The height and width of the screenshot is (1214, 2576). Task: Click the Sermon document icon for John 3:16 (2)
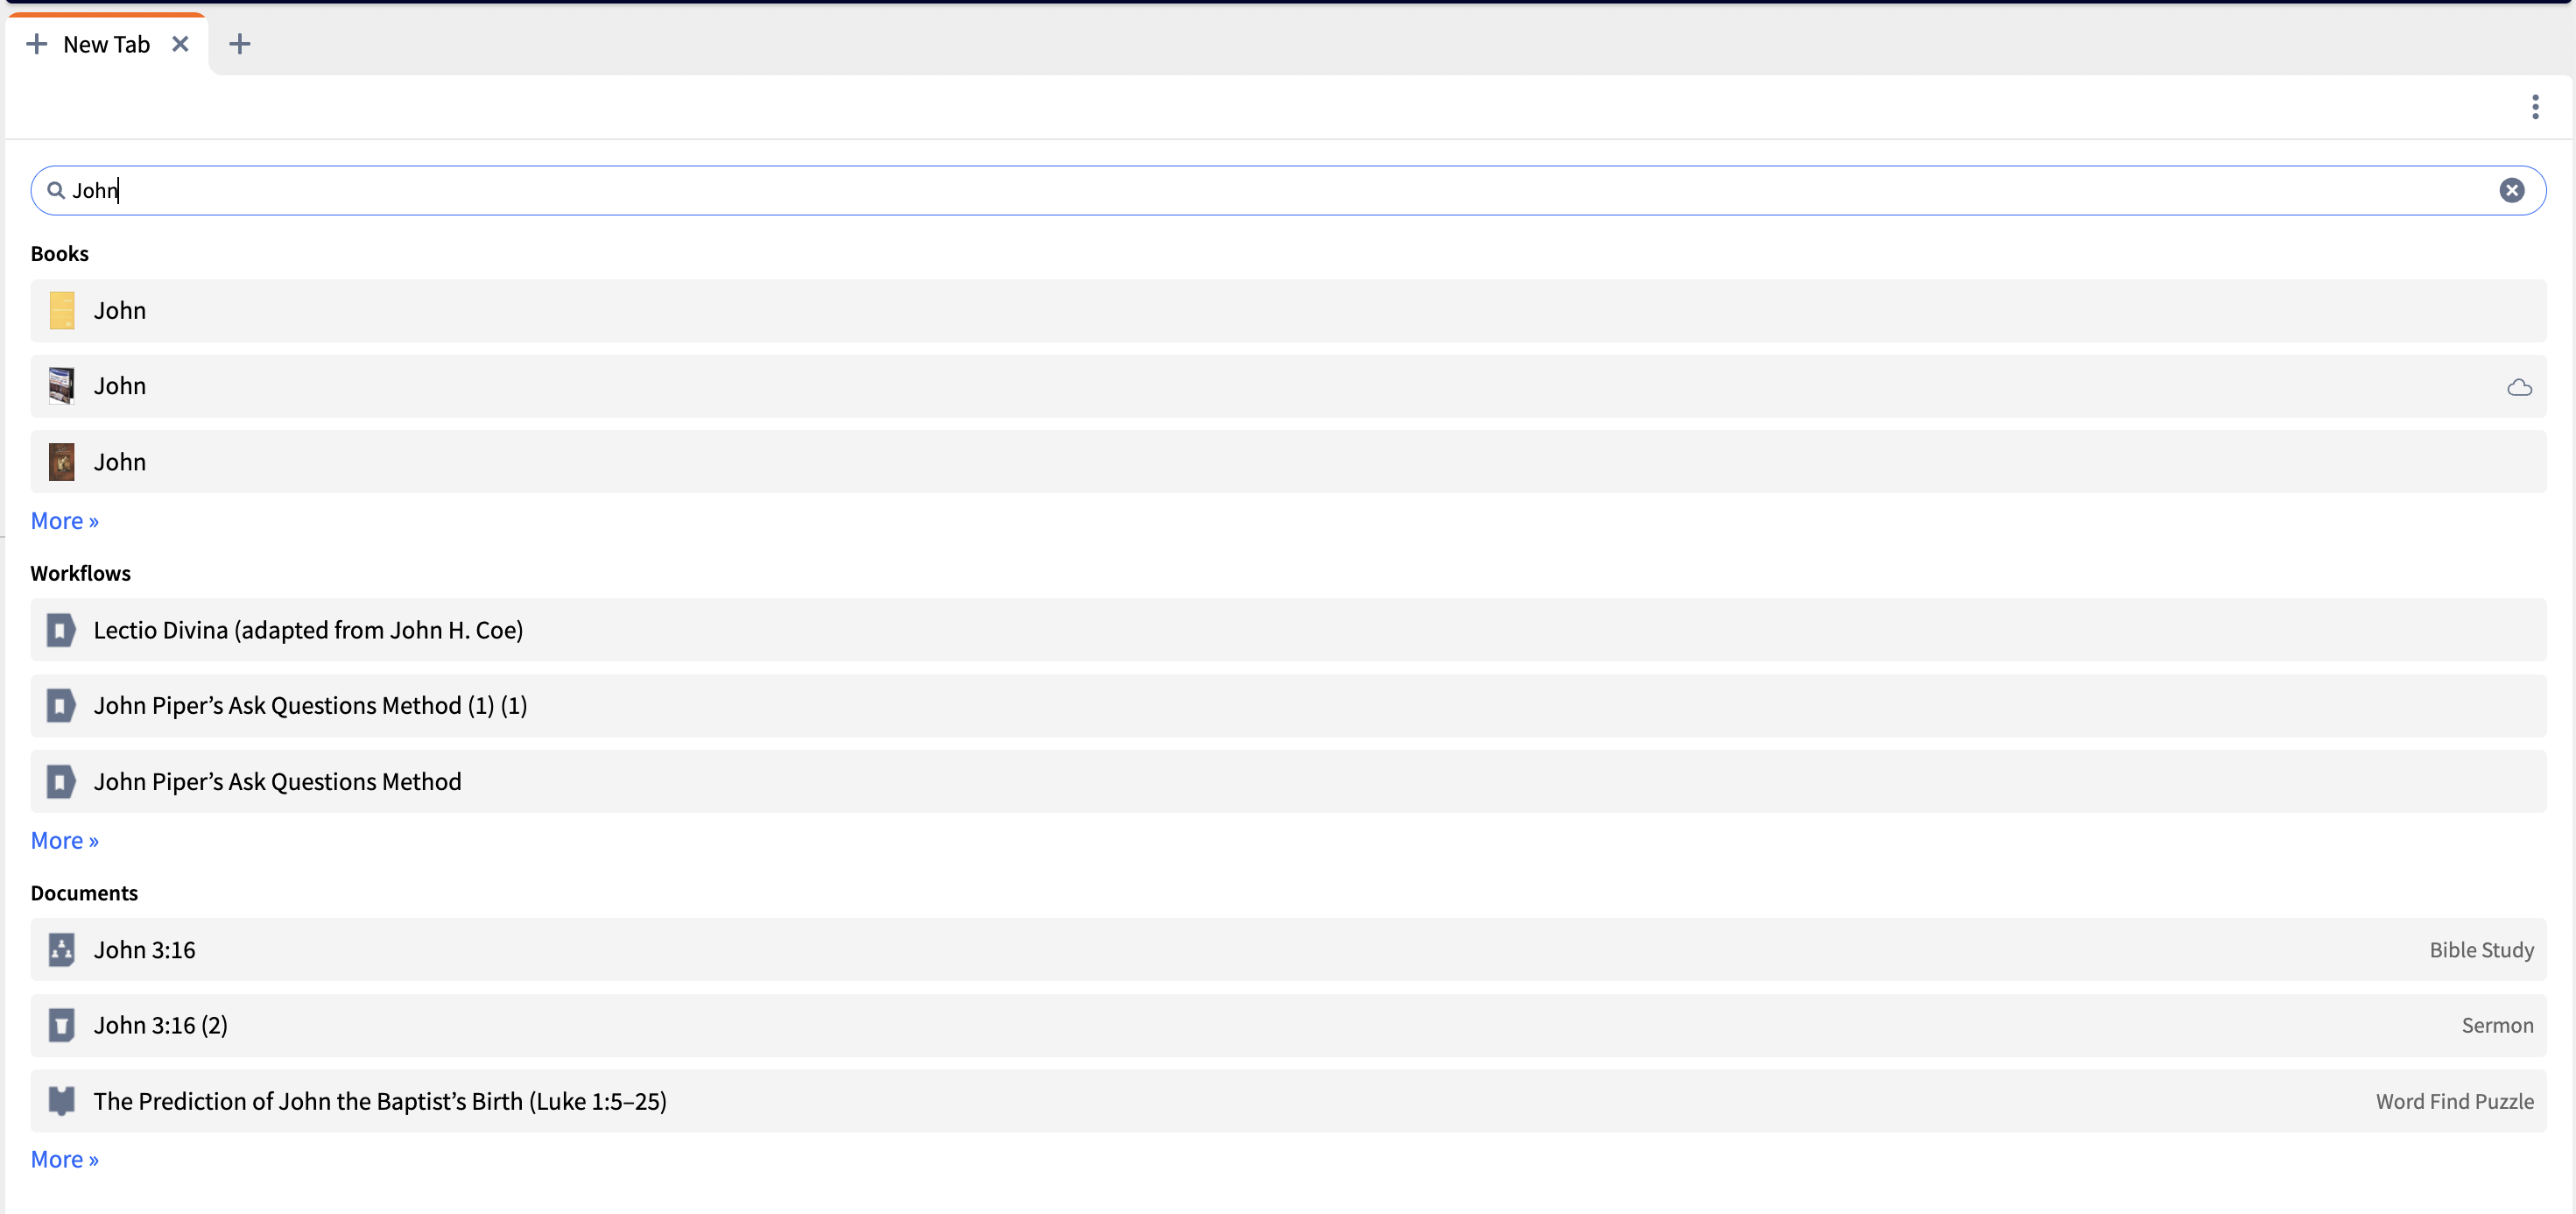(x=62, y=1025)
